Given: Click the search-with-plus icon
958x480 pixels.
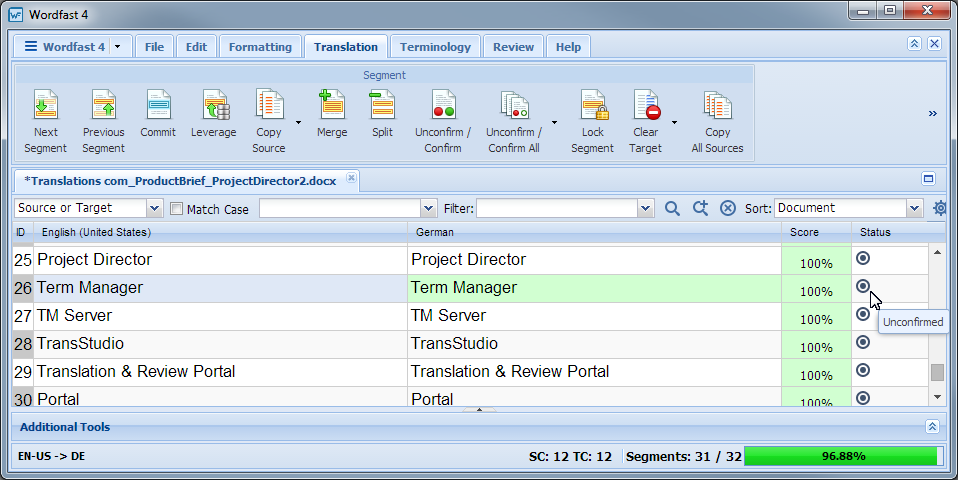Looking at the screenshot, I should point(700,208).
